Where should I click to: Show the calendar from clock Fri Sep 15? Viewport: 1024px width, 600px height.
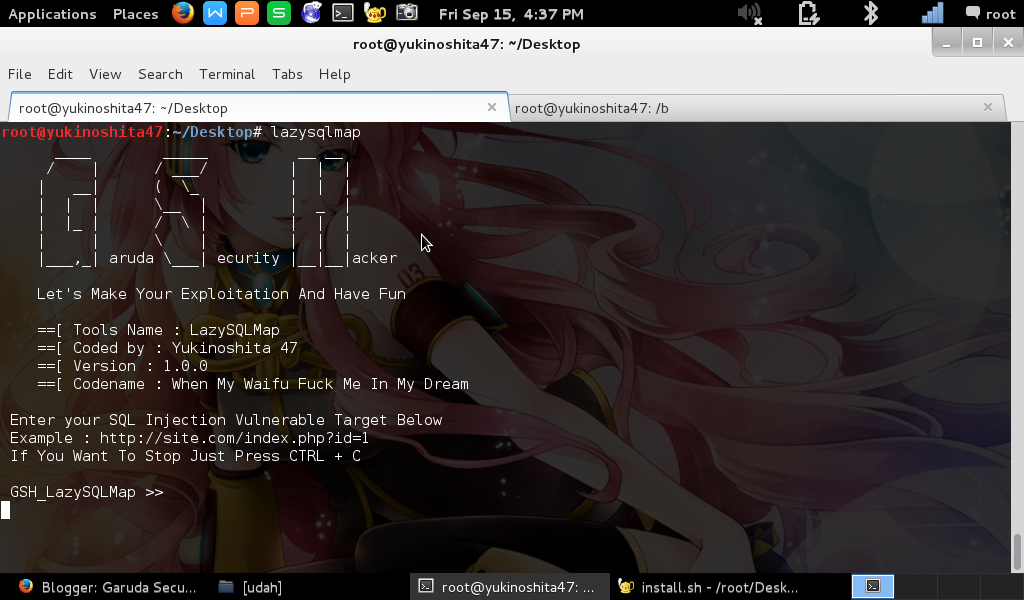511,14
